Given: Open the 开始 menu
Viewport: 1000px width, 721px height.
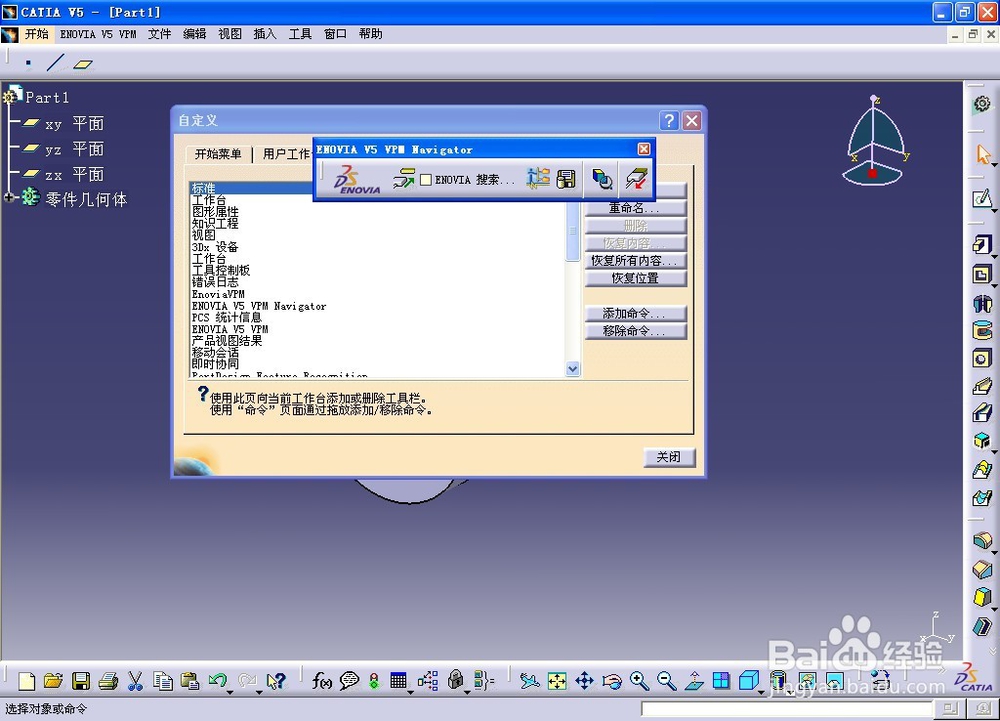Looking at the screenshot, I should 36,34.
